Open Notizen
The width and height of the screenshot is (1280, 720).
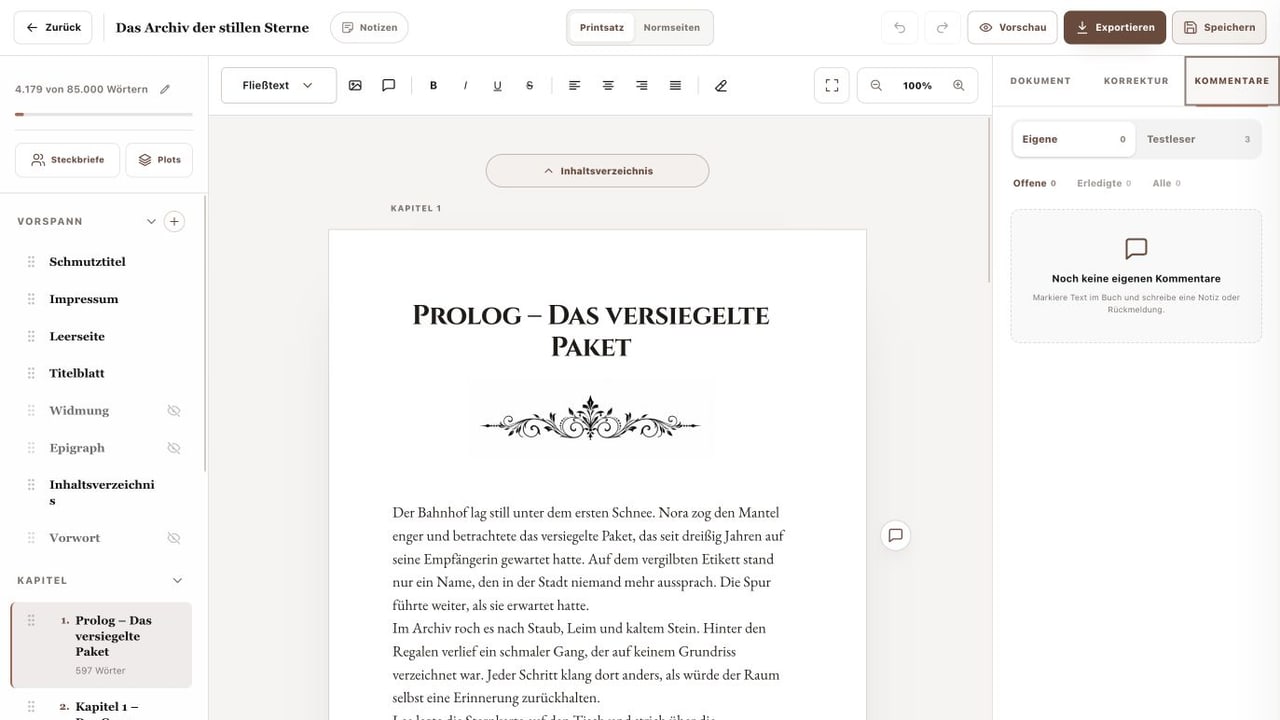click(369, 27)
